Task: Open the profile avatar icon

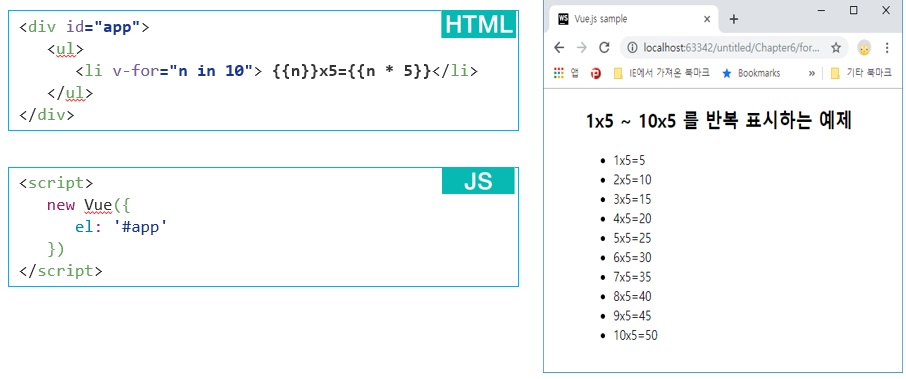Action: coord(864,48)
